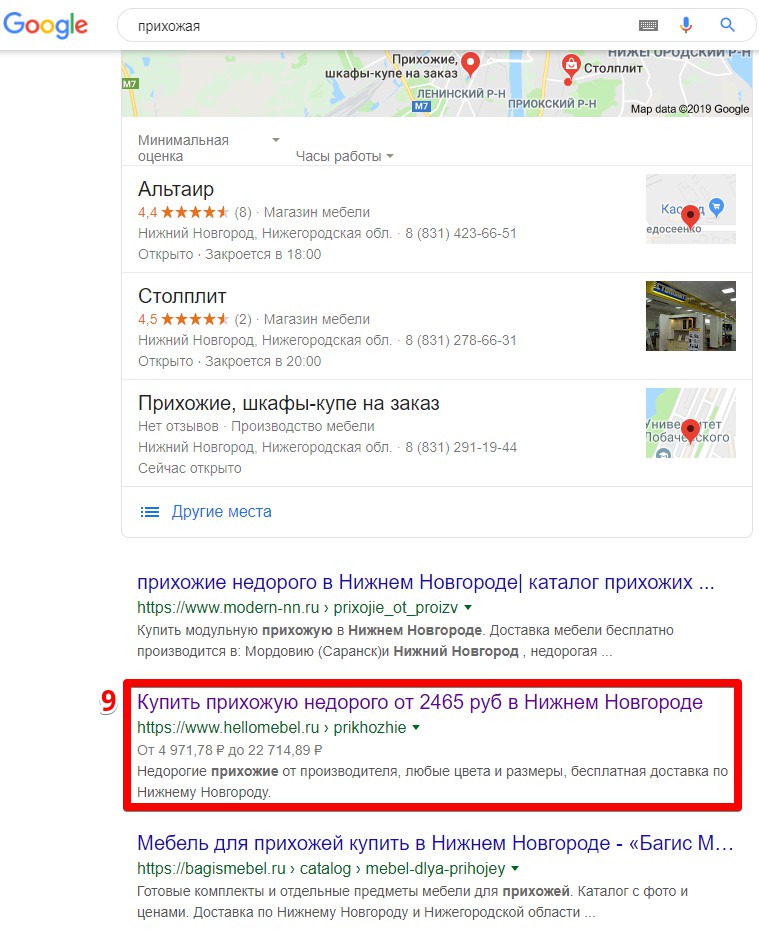Open the Столплит store listing
The height and width of the screenshot is (931, 759).
click(x=182, y=296)
